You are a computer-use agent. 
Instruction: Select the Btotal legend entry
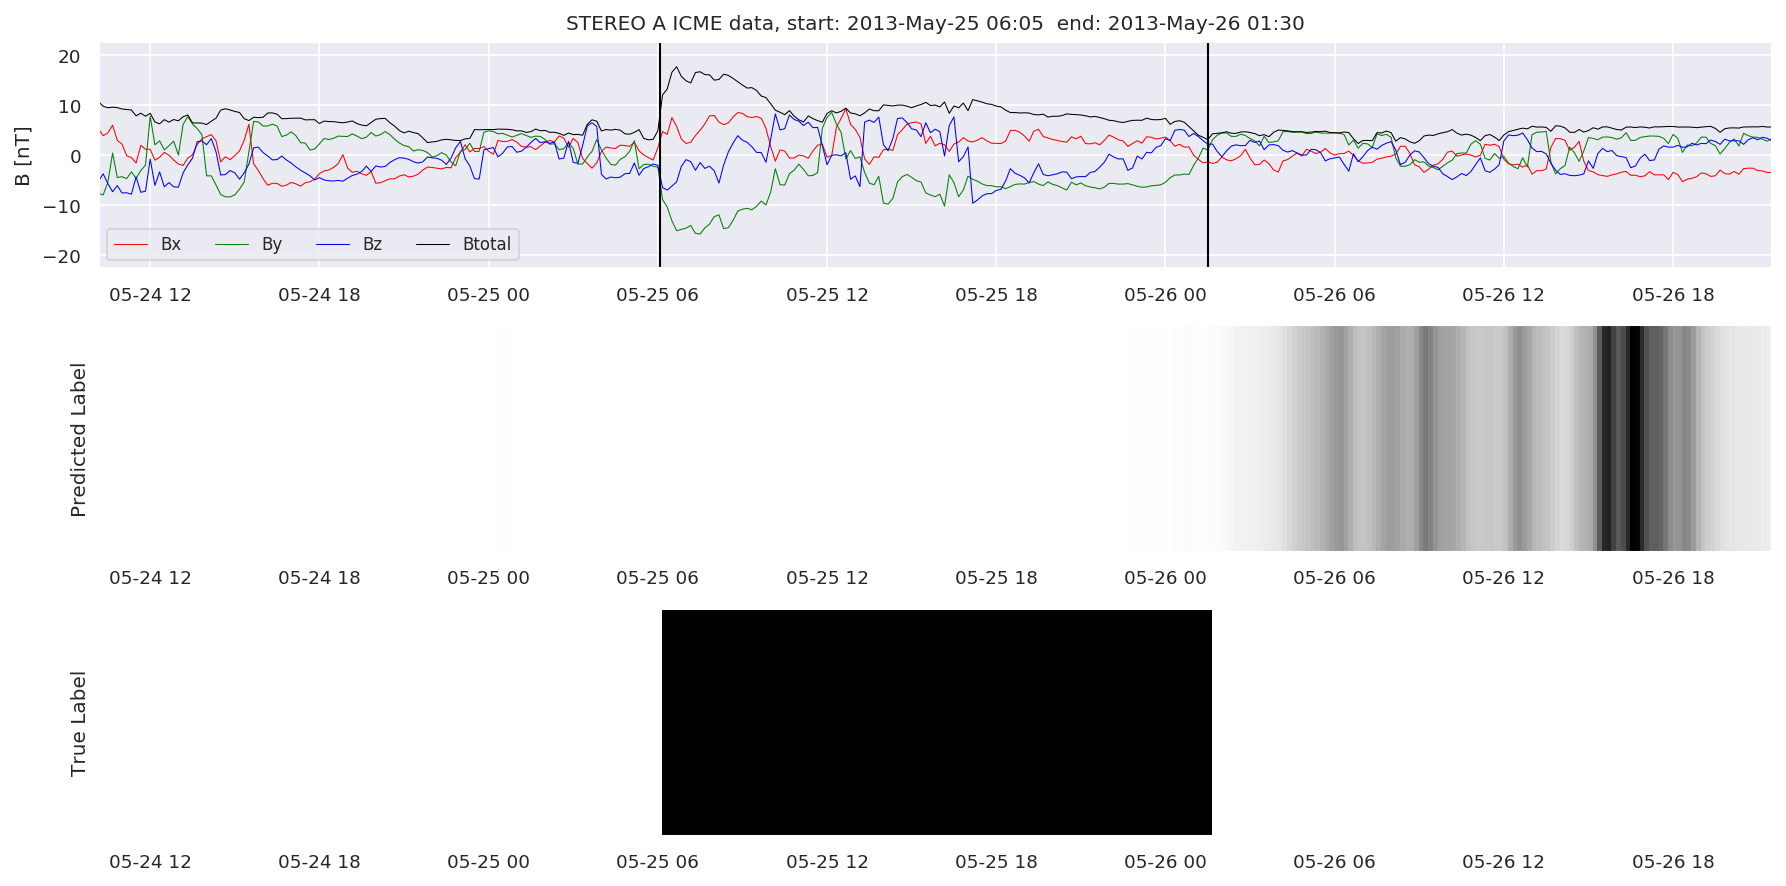tap(487, 244)
